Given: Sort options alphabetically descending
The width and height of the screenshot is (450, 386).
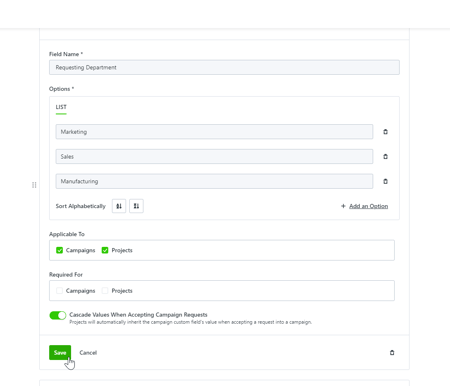Looking at the screenshot, I should [x=136, y=206].
